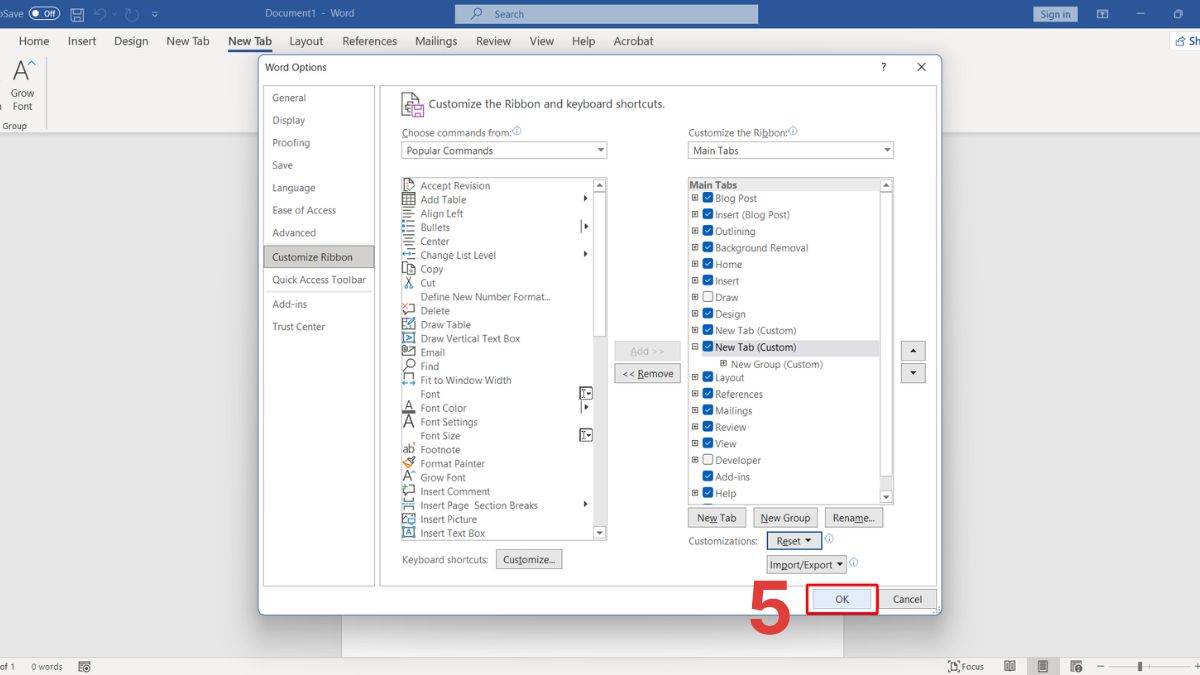Screen dimensions: 1200x675
Task: Toggle the AutoSave switch off/on
Action: pos(44,14)
